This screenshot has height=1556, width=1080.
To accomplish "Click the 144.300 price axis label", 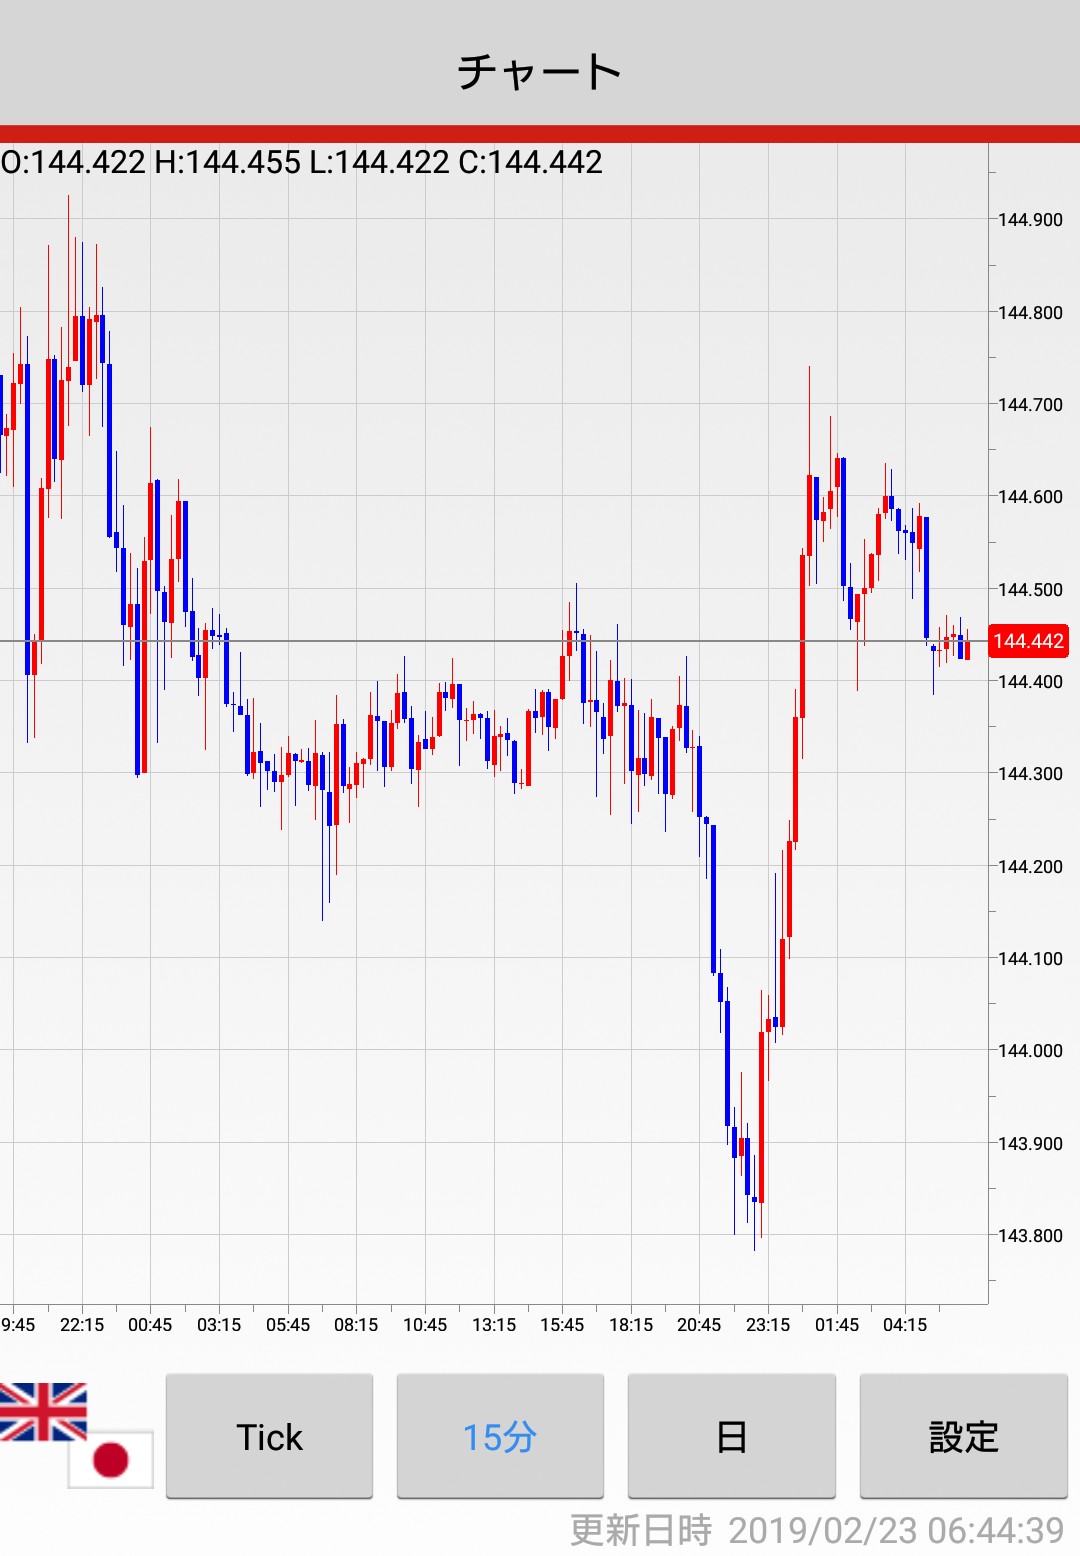I will pos(1030,774).
